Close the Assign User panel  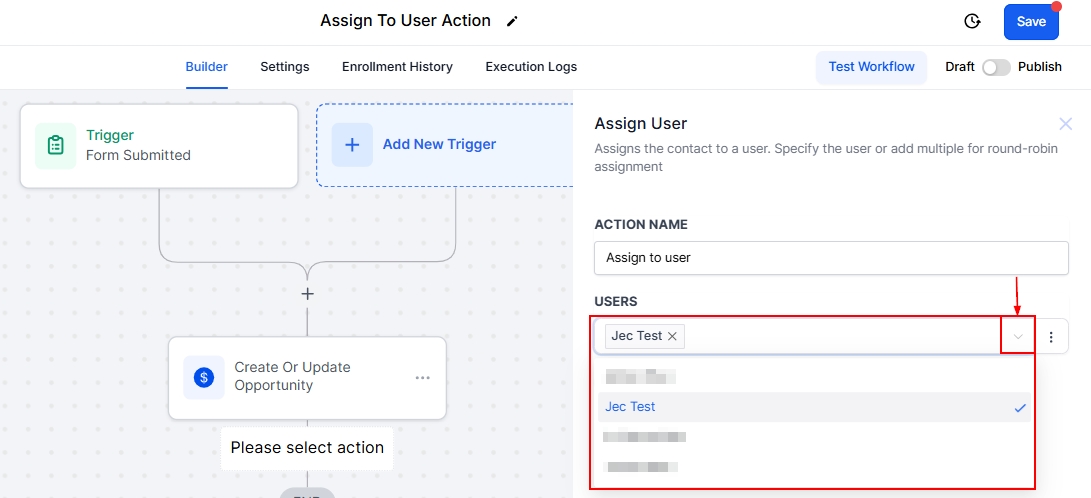click(x=1065, y=124)
